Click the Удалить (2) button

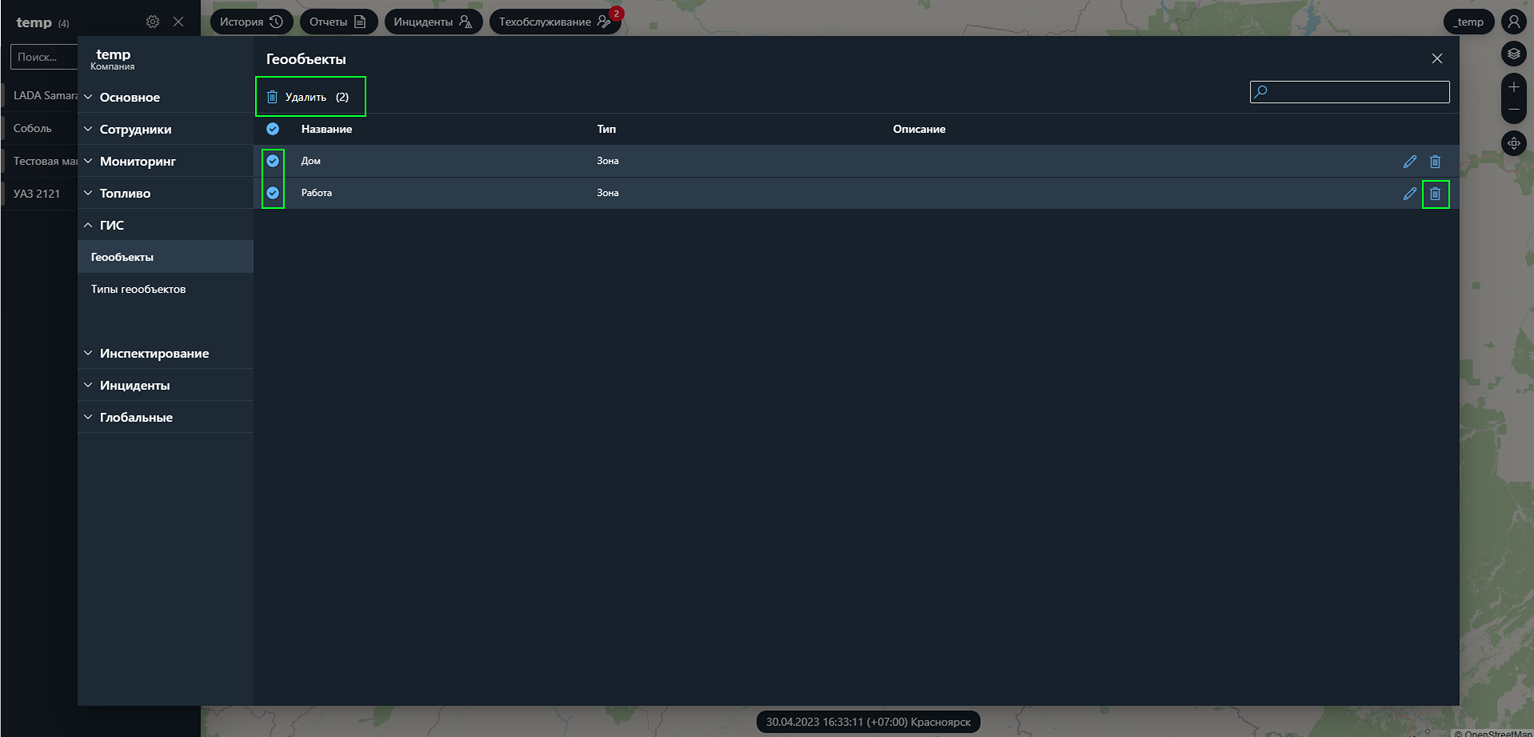pos(310,97)
